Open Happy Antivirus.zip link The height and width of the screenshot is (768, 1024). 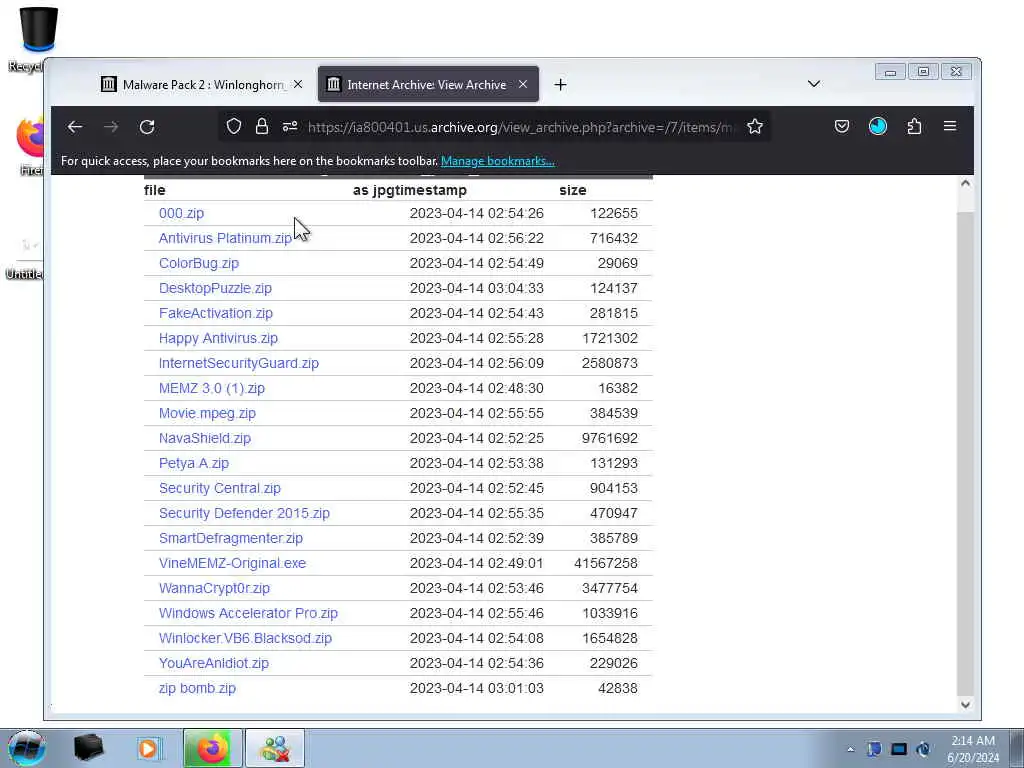218,338
